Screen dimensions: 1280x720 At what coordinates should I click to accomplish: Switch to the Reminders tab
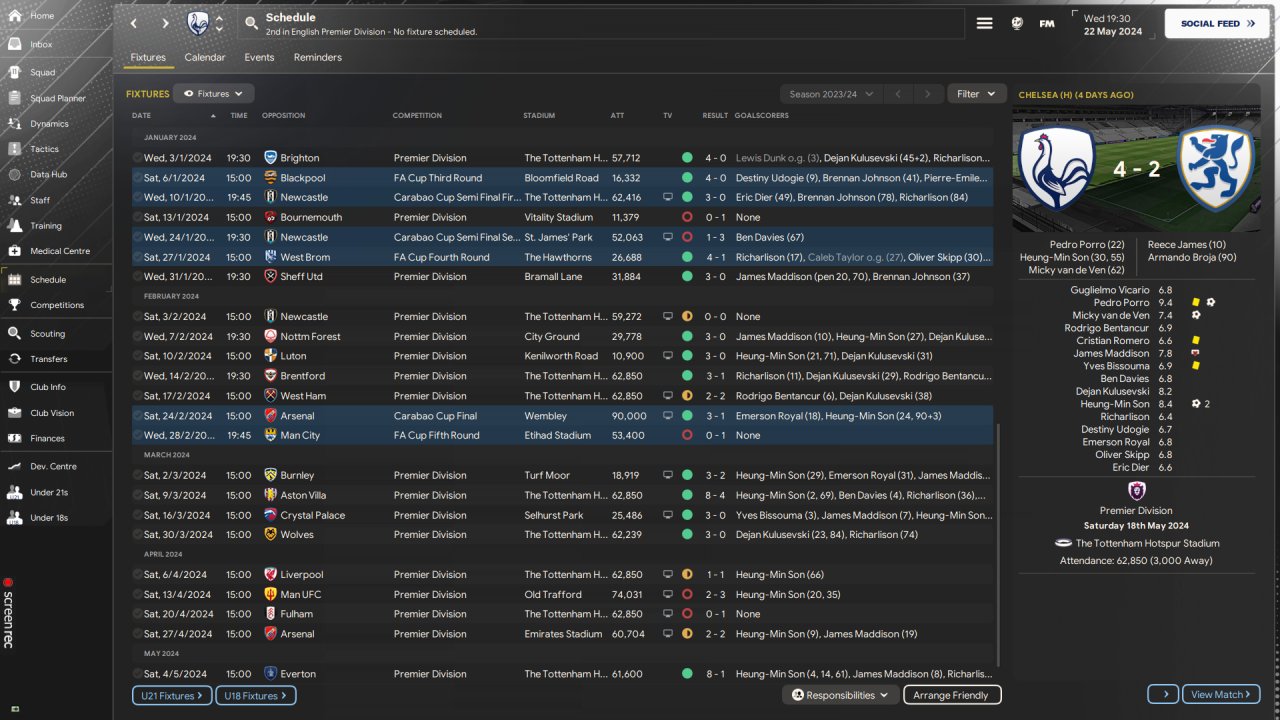tap(318, 57)
